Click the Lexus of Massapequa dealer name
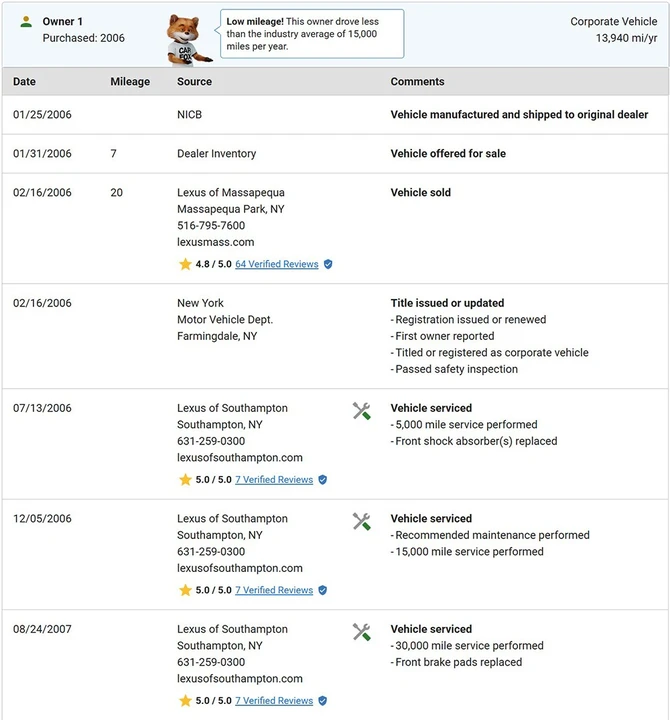The height and width of the screenshot is (720, 670). point(231,192)
